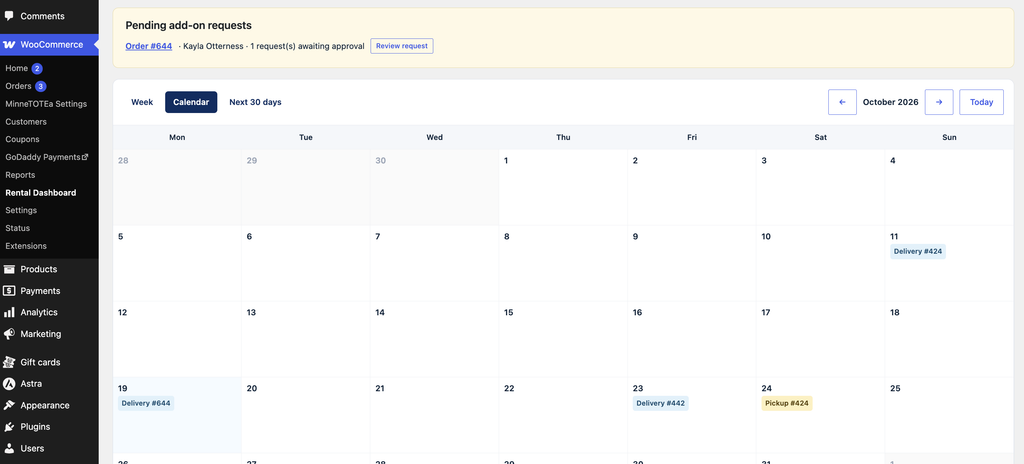This screenshot has height=464, width=1024.
Task: Click the Orders count badge 3
Action: pyautogui.click(x=40, y=86)
